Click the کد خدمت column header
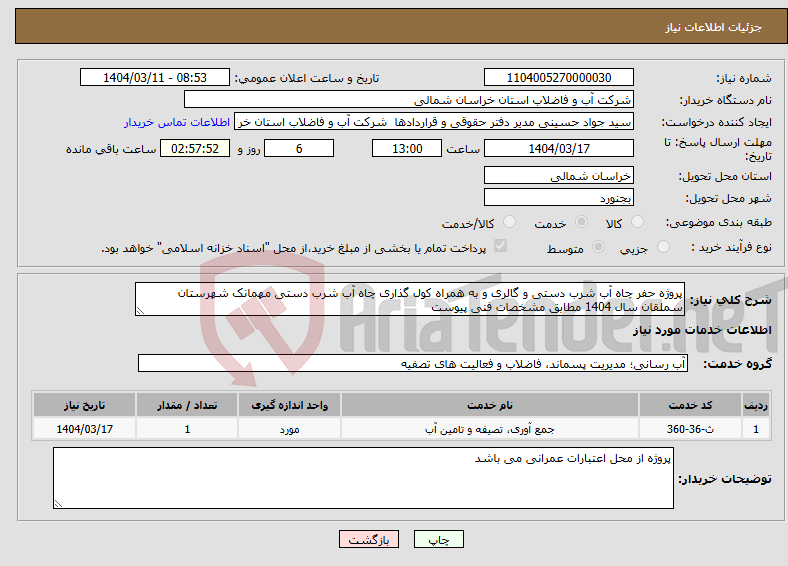The width and height of the screenshot is (788, 566). pos(691,405)
